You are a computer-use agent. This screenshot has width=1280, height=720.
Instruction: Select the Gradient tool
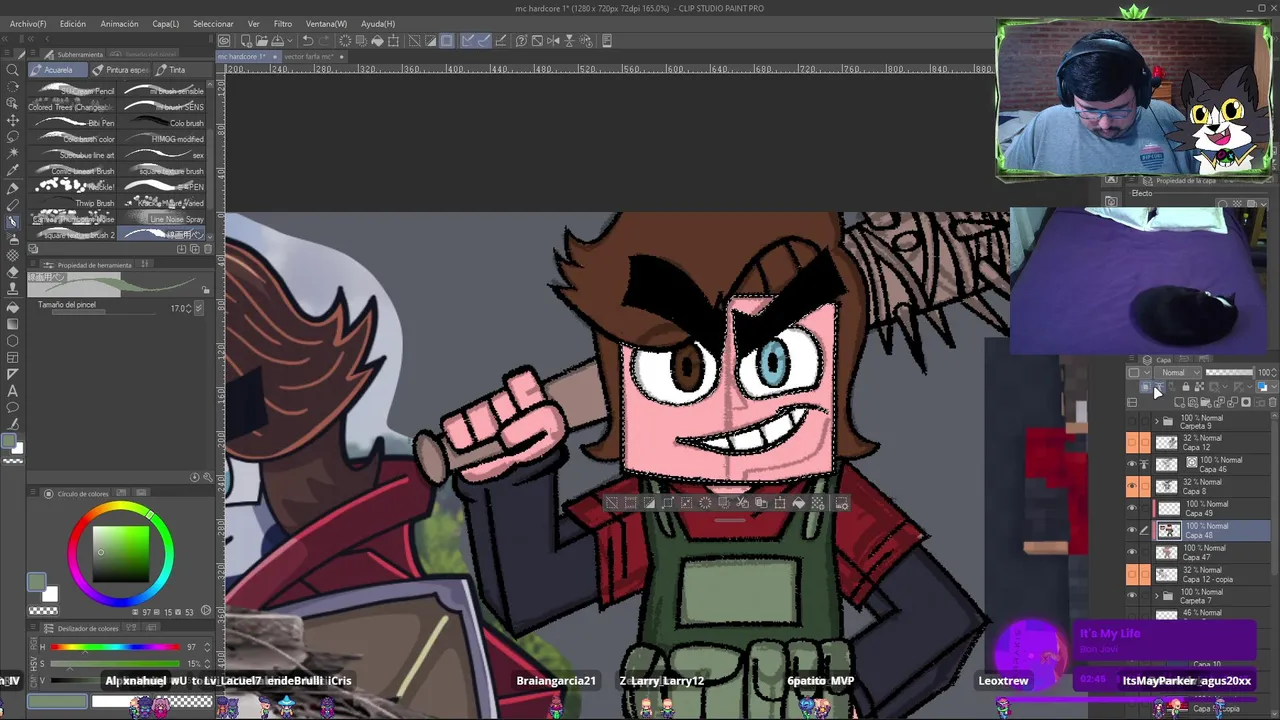(x=13, y=323)
